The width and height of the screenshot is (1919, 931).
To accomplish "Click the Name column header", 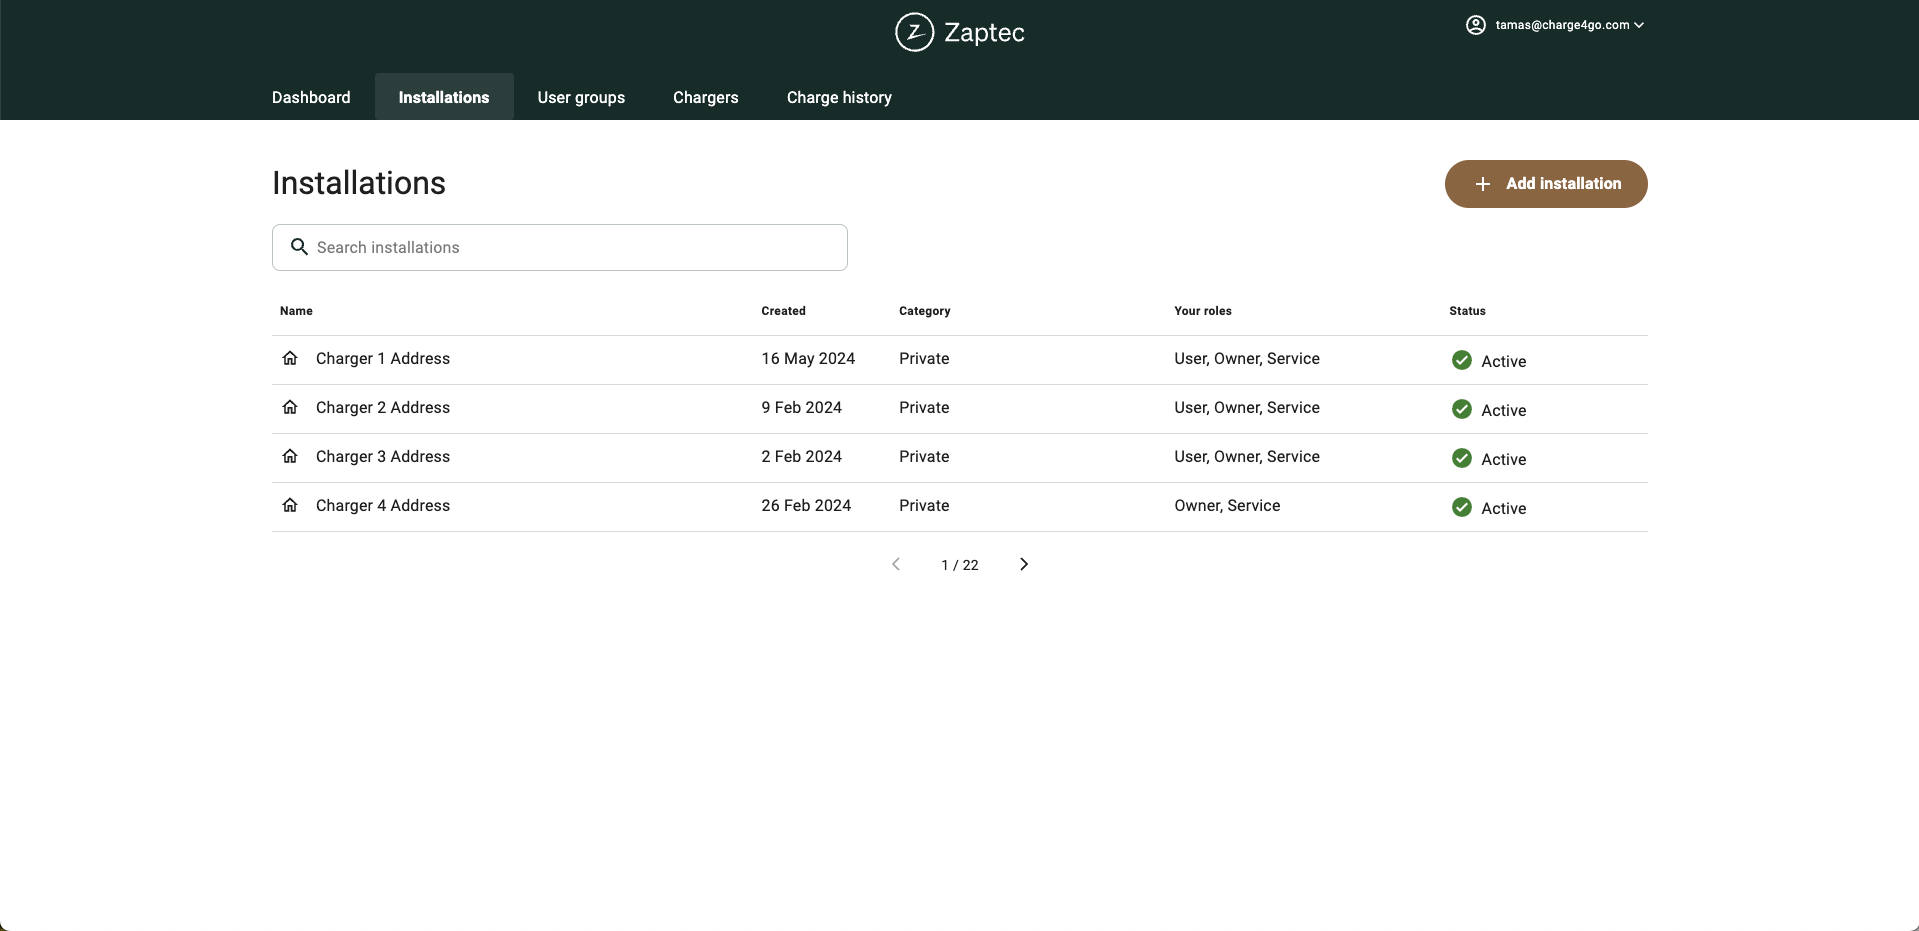I will pyautogui.click(x=296, y=311).
